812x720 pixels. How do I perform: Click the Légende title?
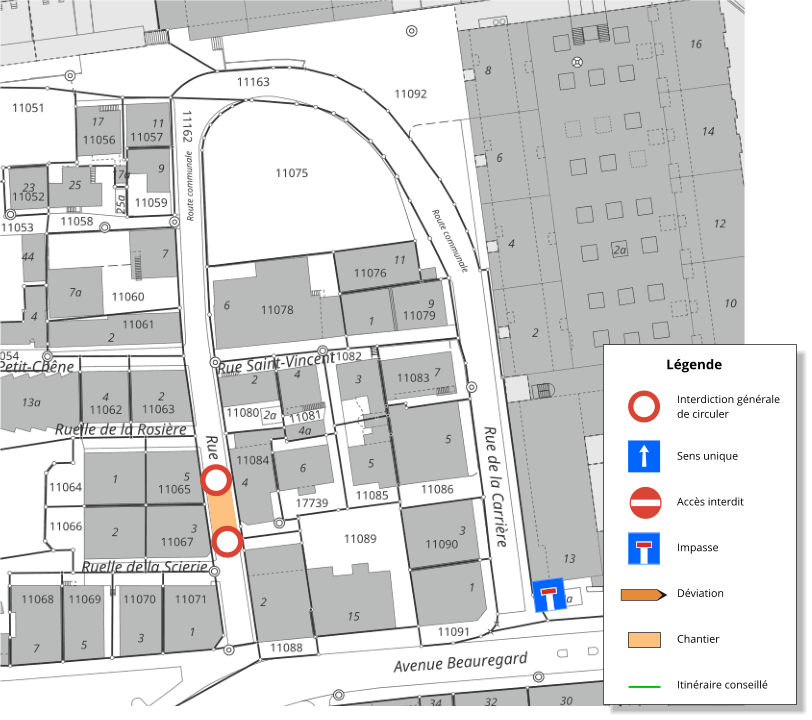pos(694,365)
